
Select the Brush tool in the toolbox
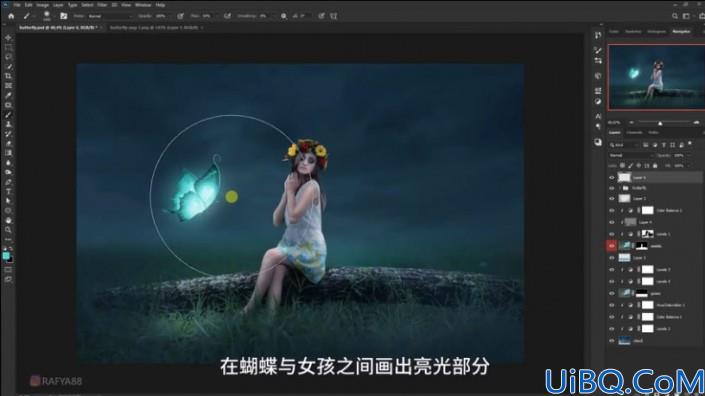click(8, 115)
